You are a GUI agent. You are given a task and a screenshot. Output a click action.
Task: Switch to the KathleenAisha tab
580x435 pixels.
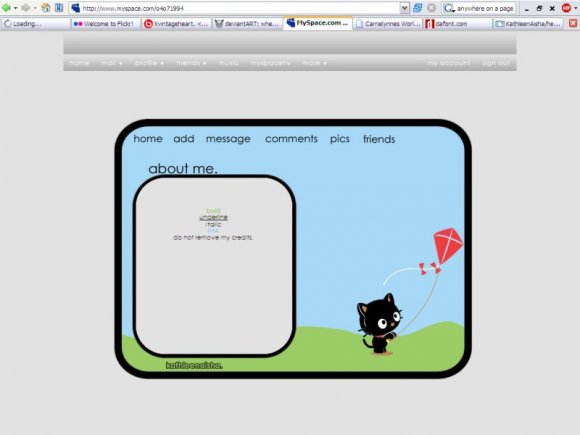529,24
